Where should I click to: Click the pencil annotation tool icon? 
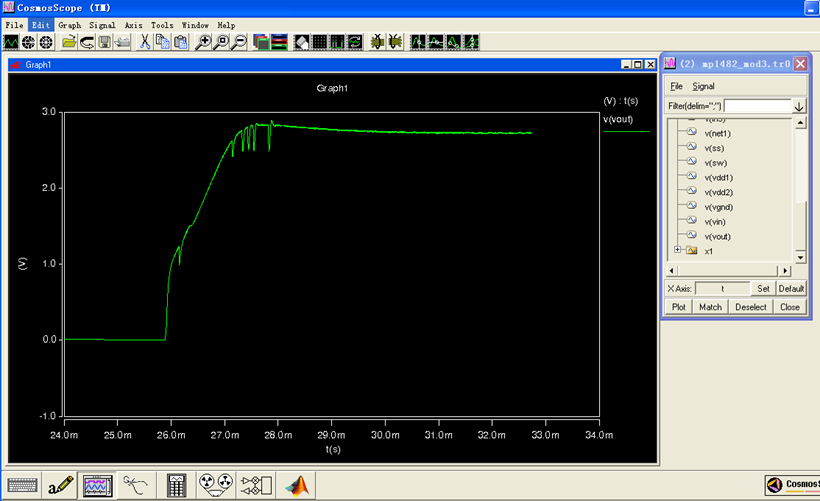pos(60,485)
